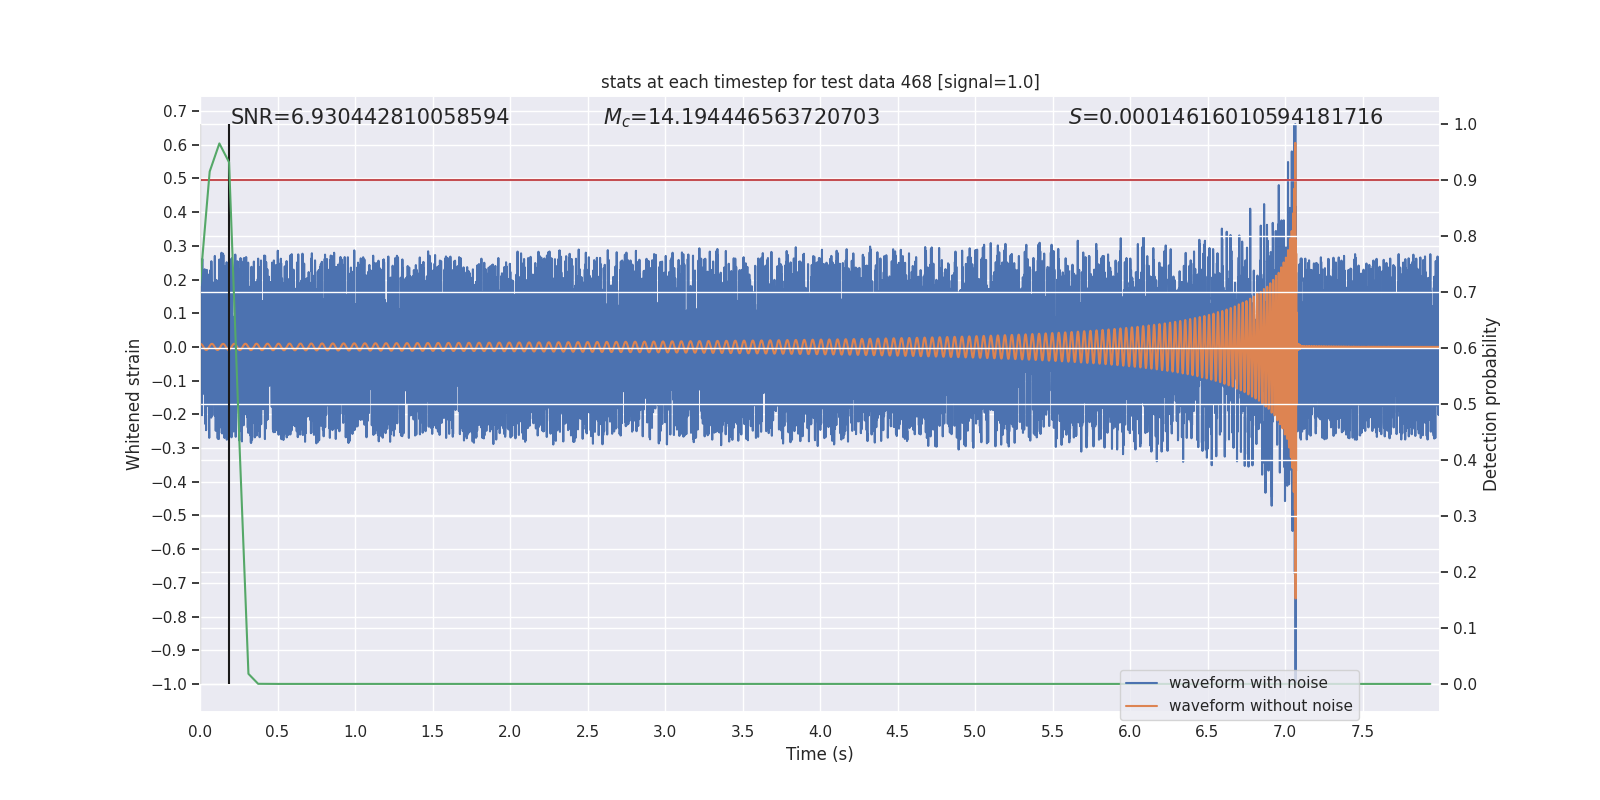Click the chirp mass Mc=14.194446563720703 annotation
Screen dimensions: 1600x800
pos(742,117)
